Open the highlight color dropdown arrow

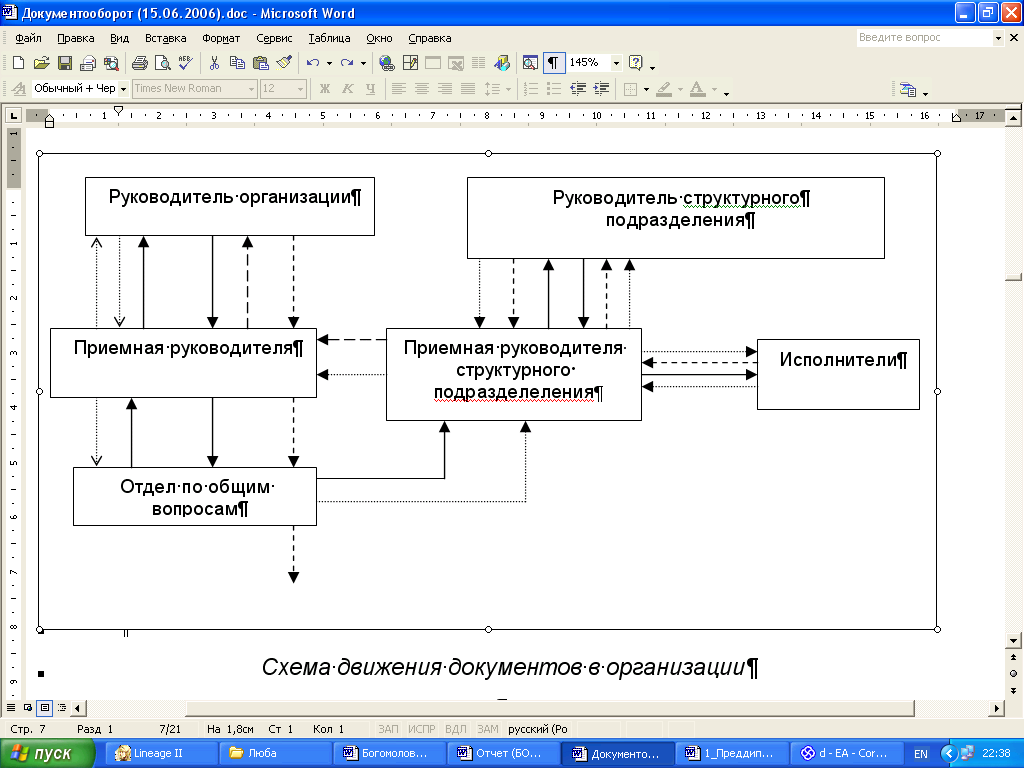680,89
